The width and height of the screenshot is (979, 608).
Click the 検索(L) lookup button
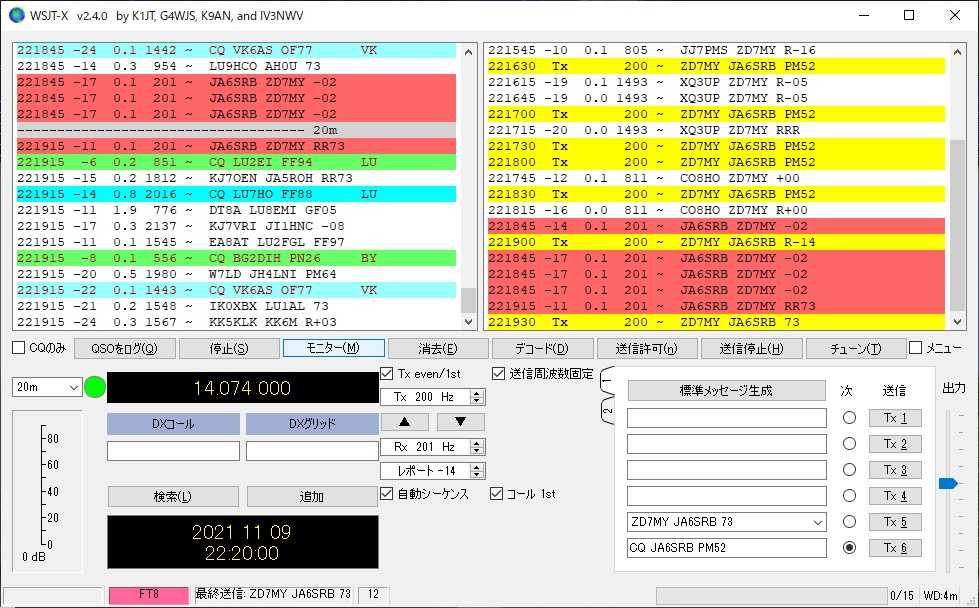pyautogui.click(x=173, y=497)
